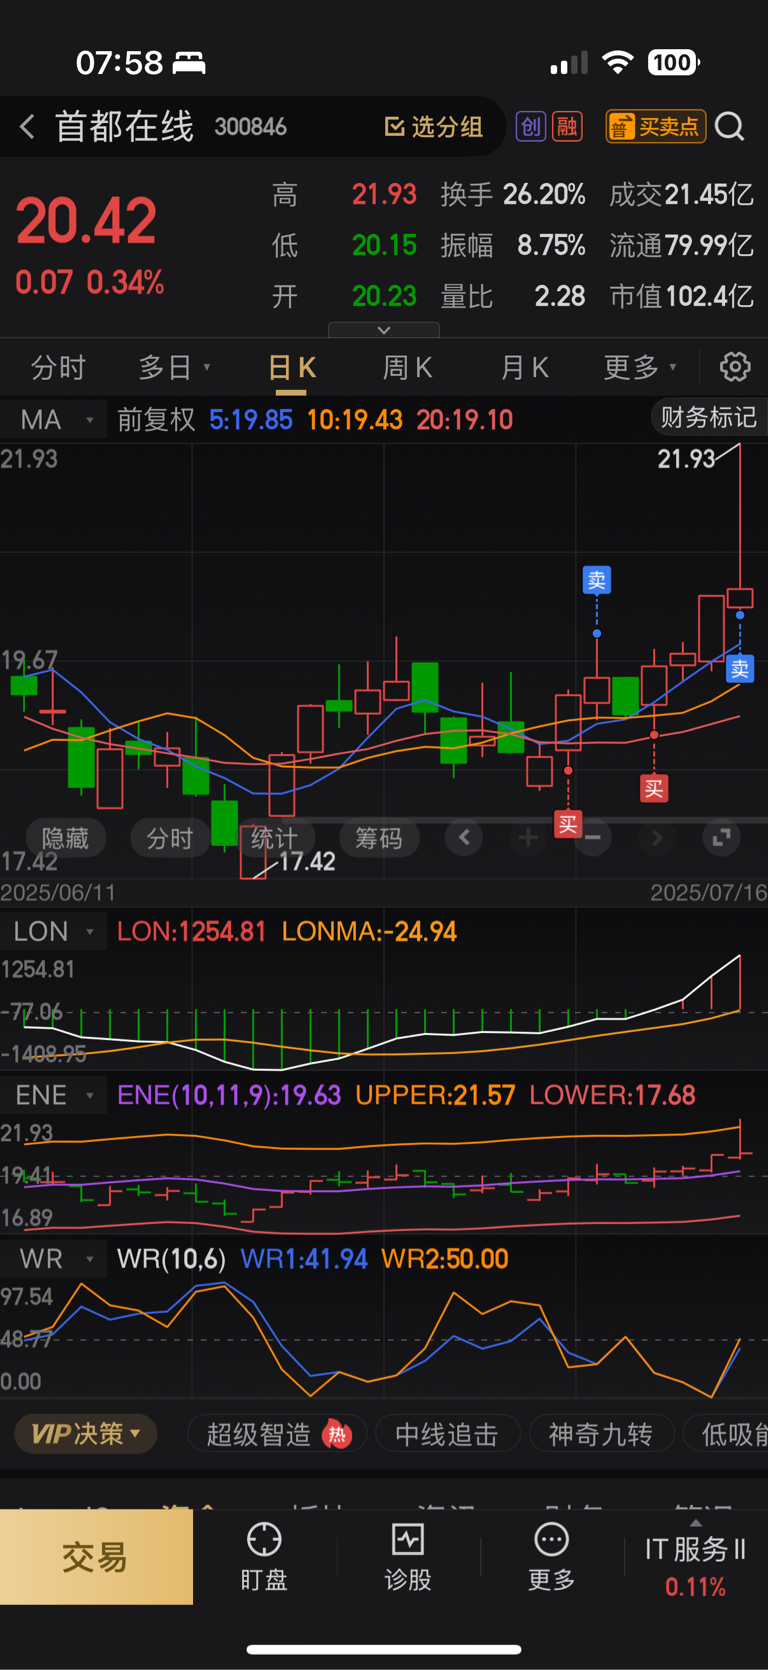Tap the 选分组 group selection button

tap(434, 127)
